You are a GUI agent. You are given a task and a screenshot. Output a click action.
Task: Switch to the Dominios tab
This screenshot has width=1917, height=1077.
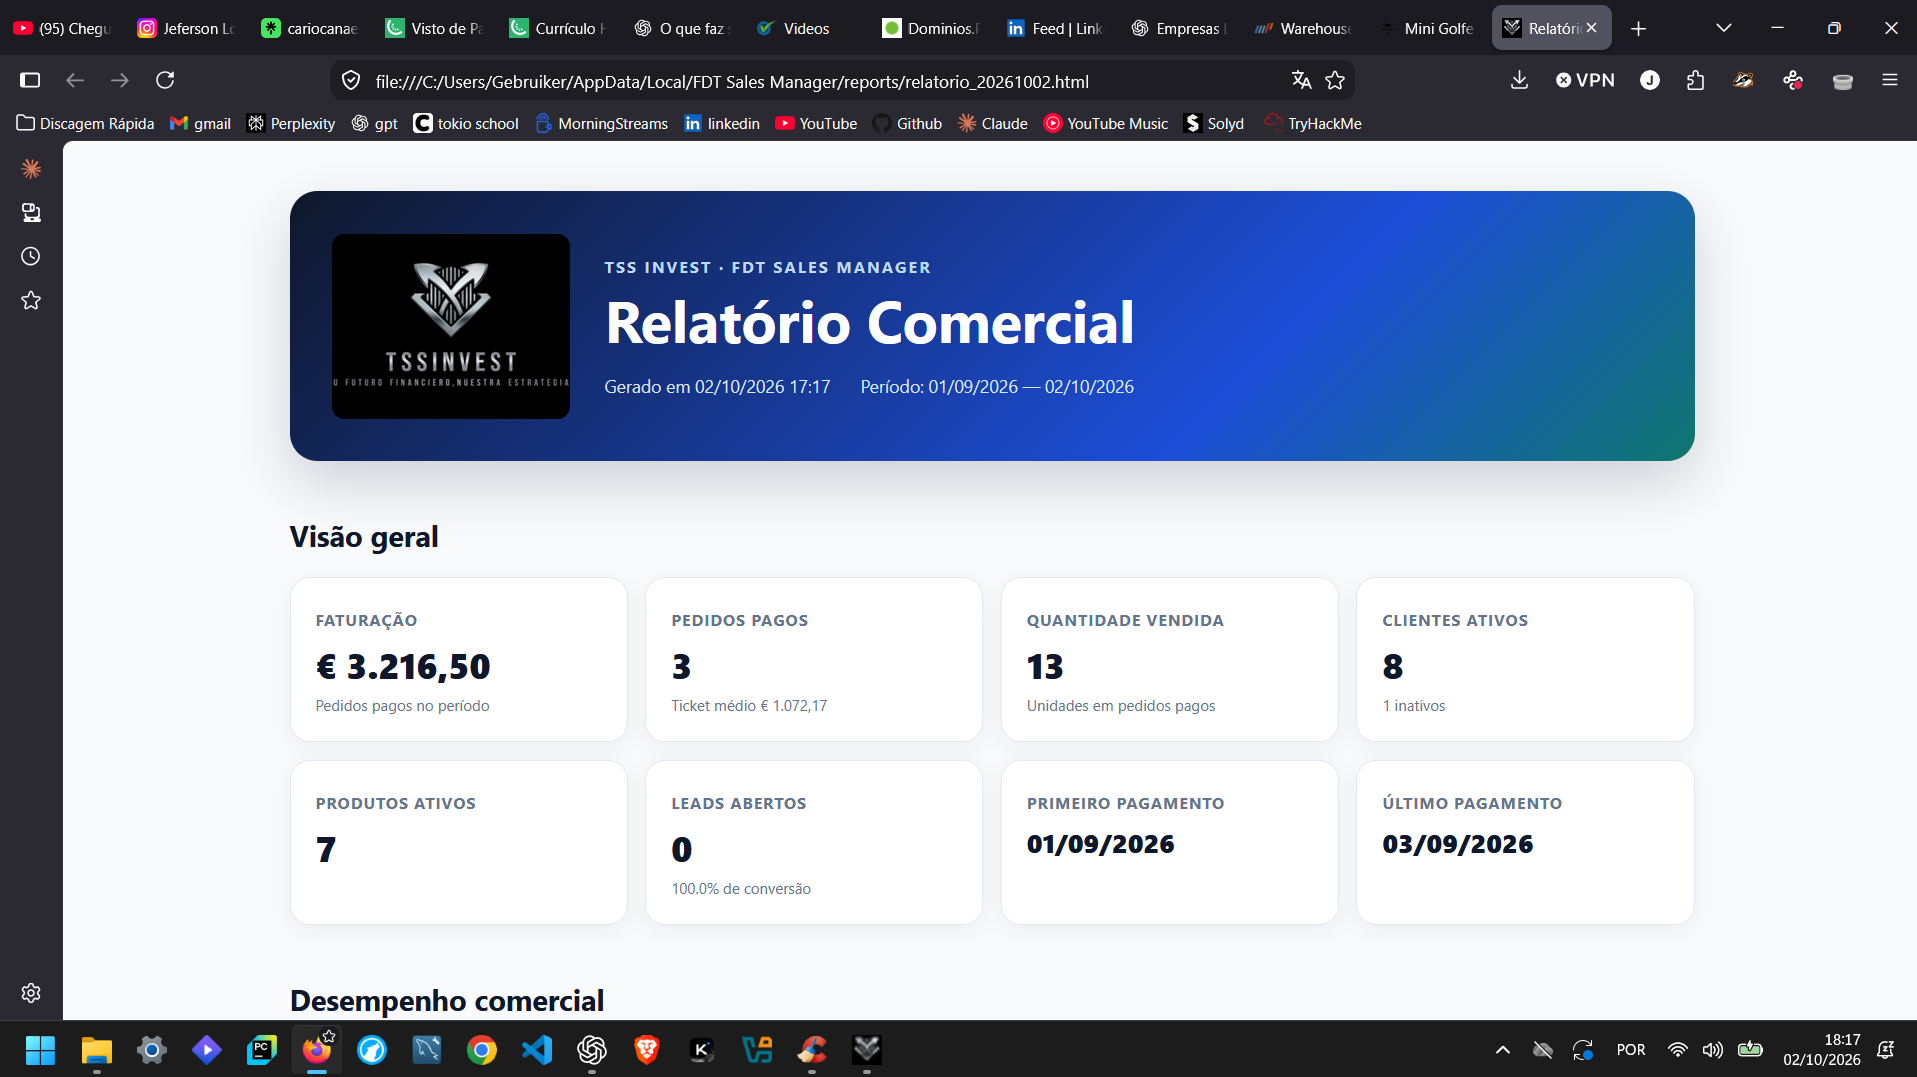pos(931,28)
